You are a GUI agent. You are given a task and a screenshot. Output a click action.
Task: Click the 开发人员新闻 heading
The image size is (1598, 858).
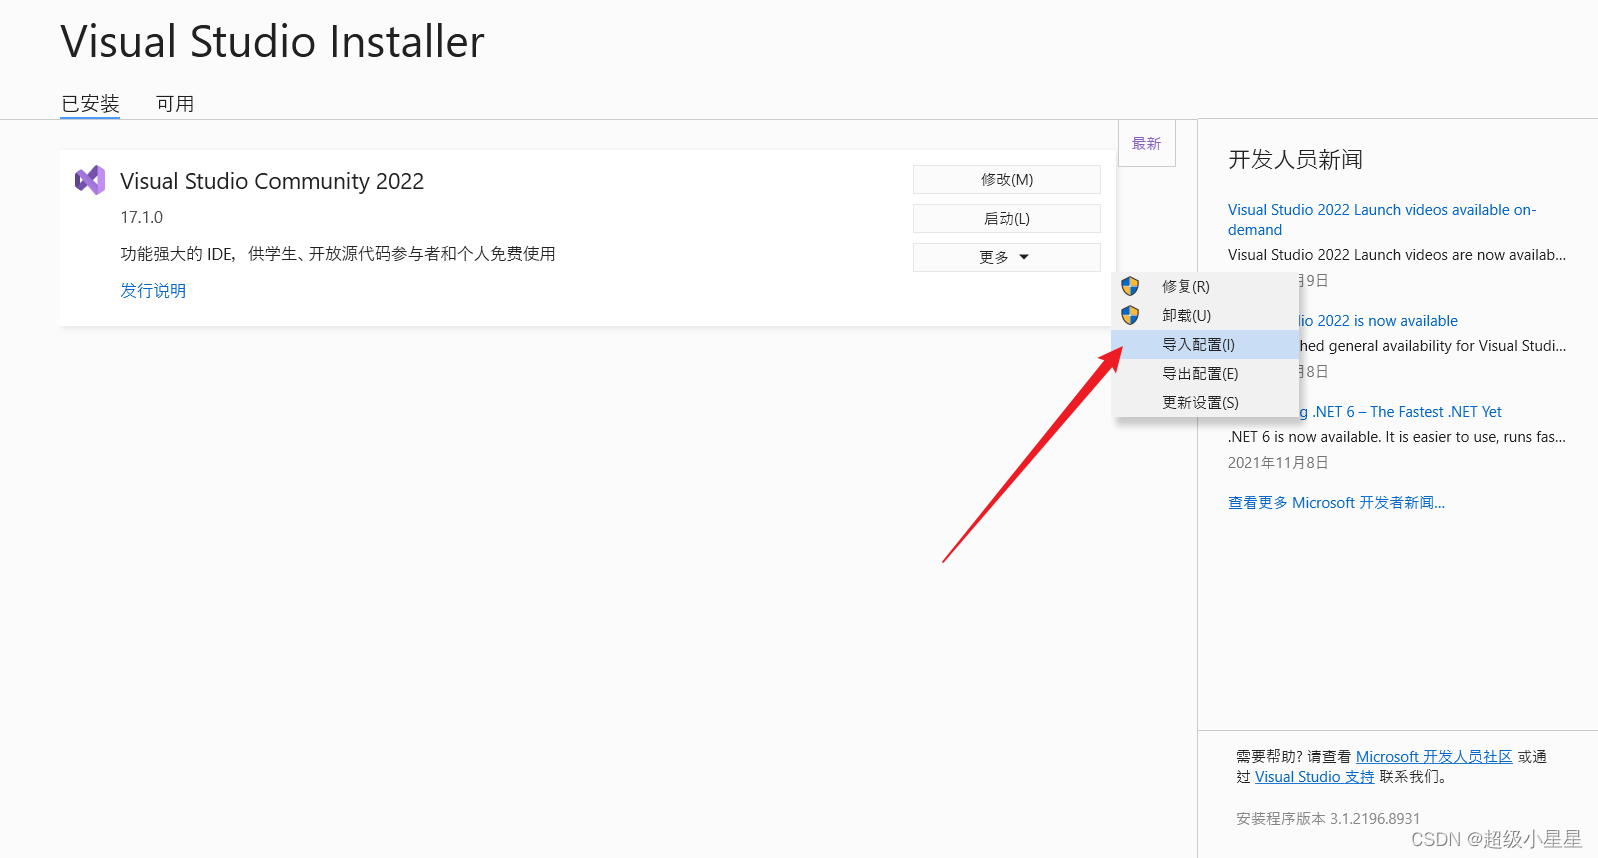tap(1295, 160)
